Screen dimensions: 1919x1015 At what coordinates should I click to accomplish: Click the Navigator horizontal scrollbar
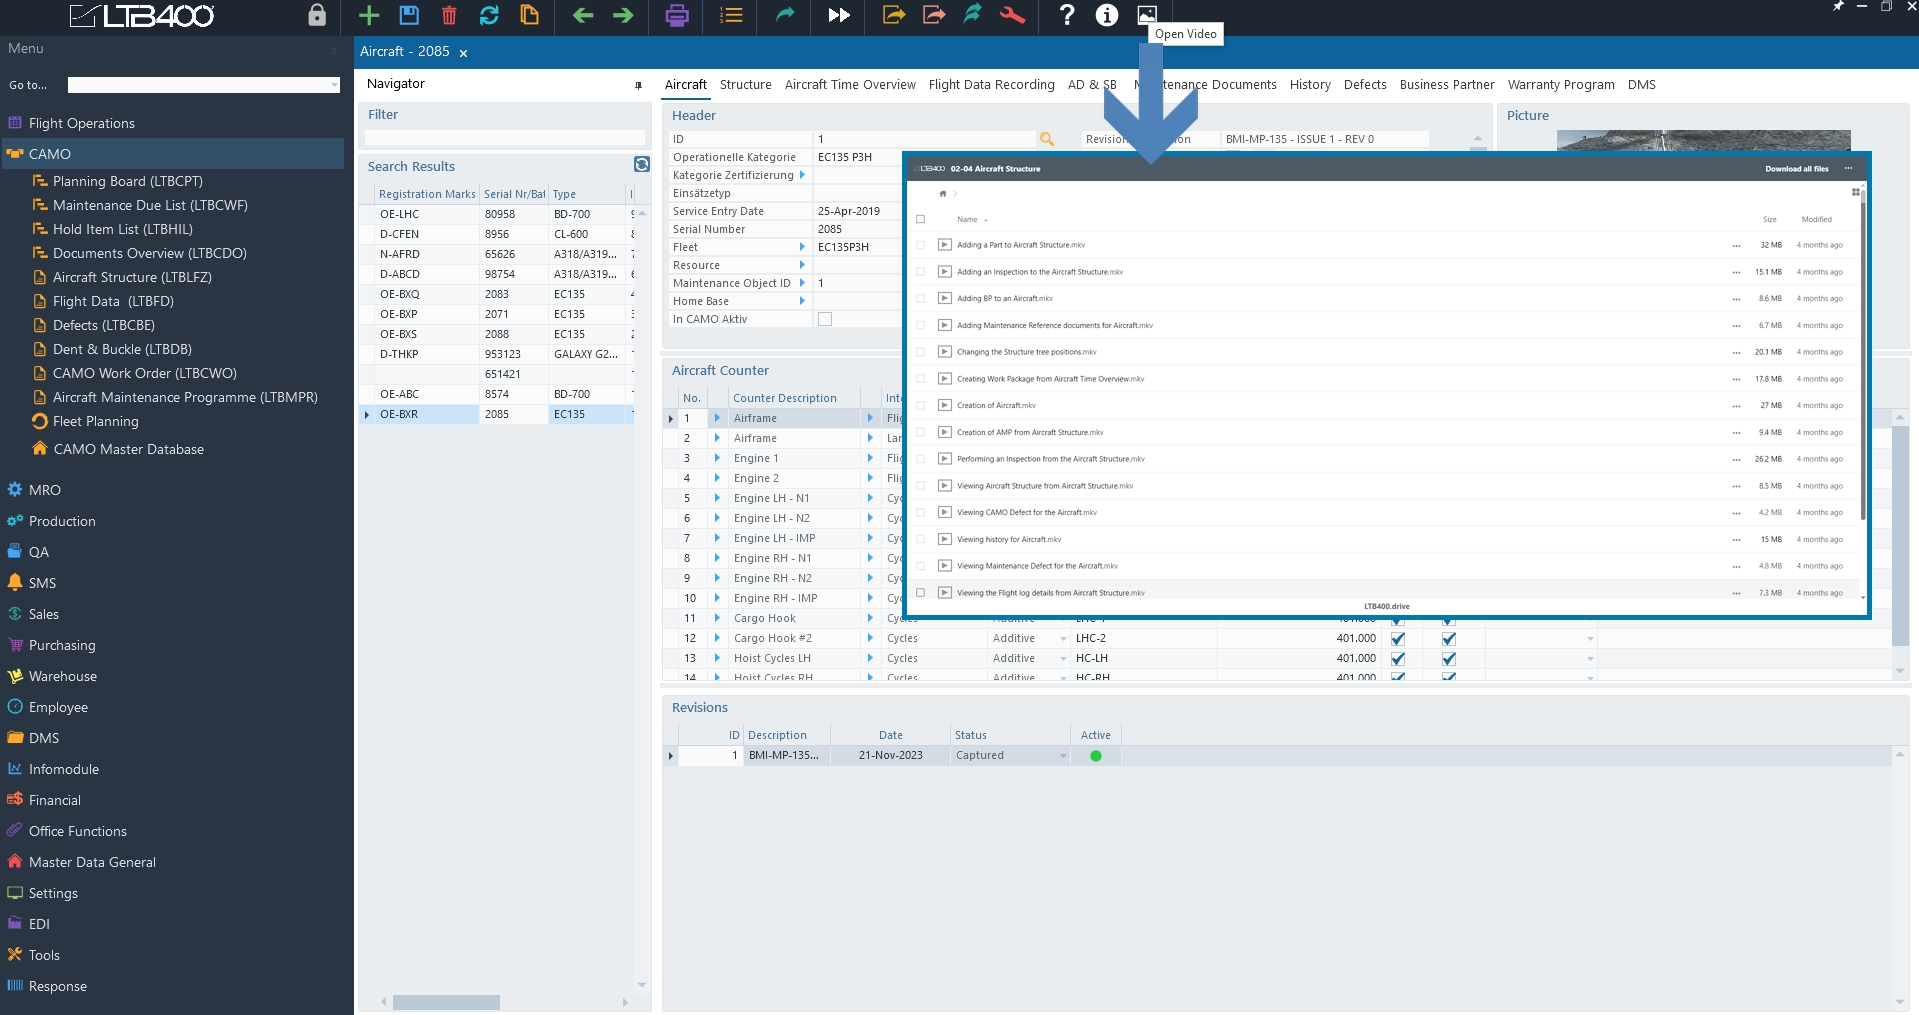pyautogui.click(x=446, y=1002)
